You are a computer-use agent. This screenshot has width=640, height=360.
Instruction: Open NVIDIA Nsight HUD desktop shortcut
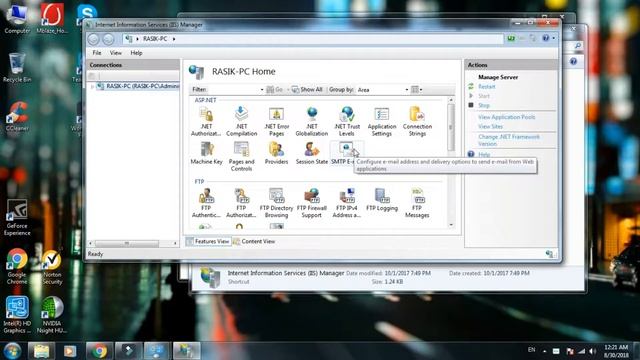pos(52,315)
